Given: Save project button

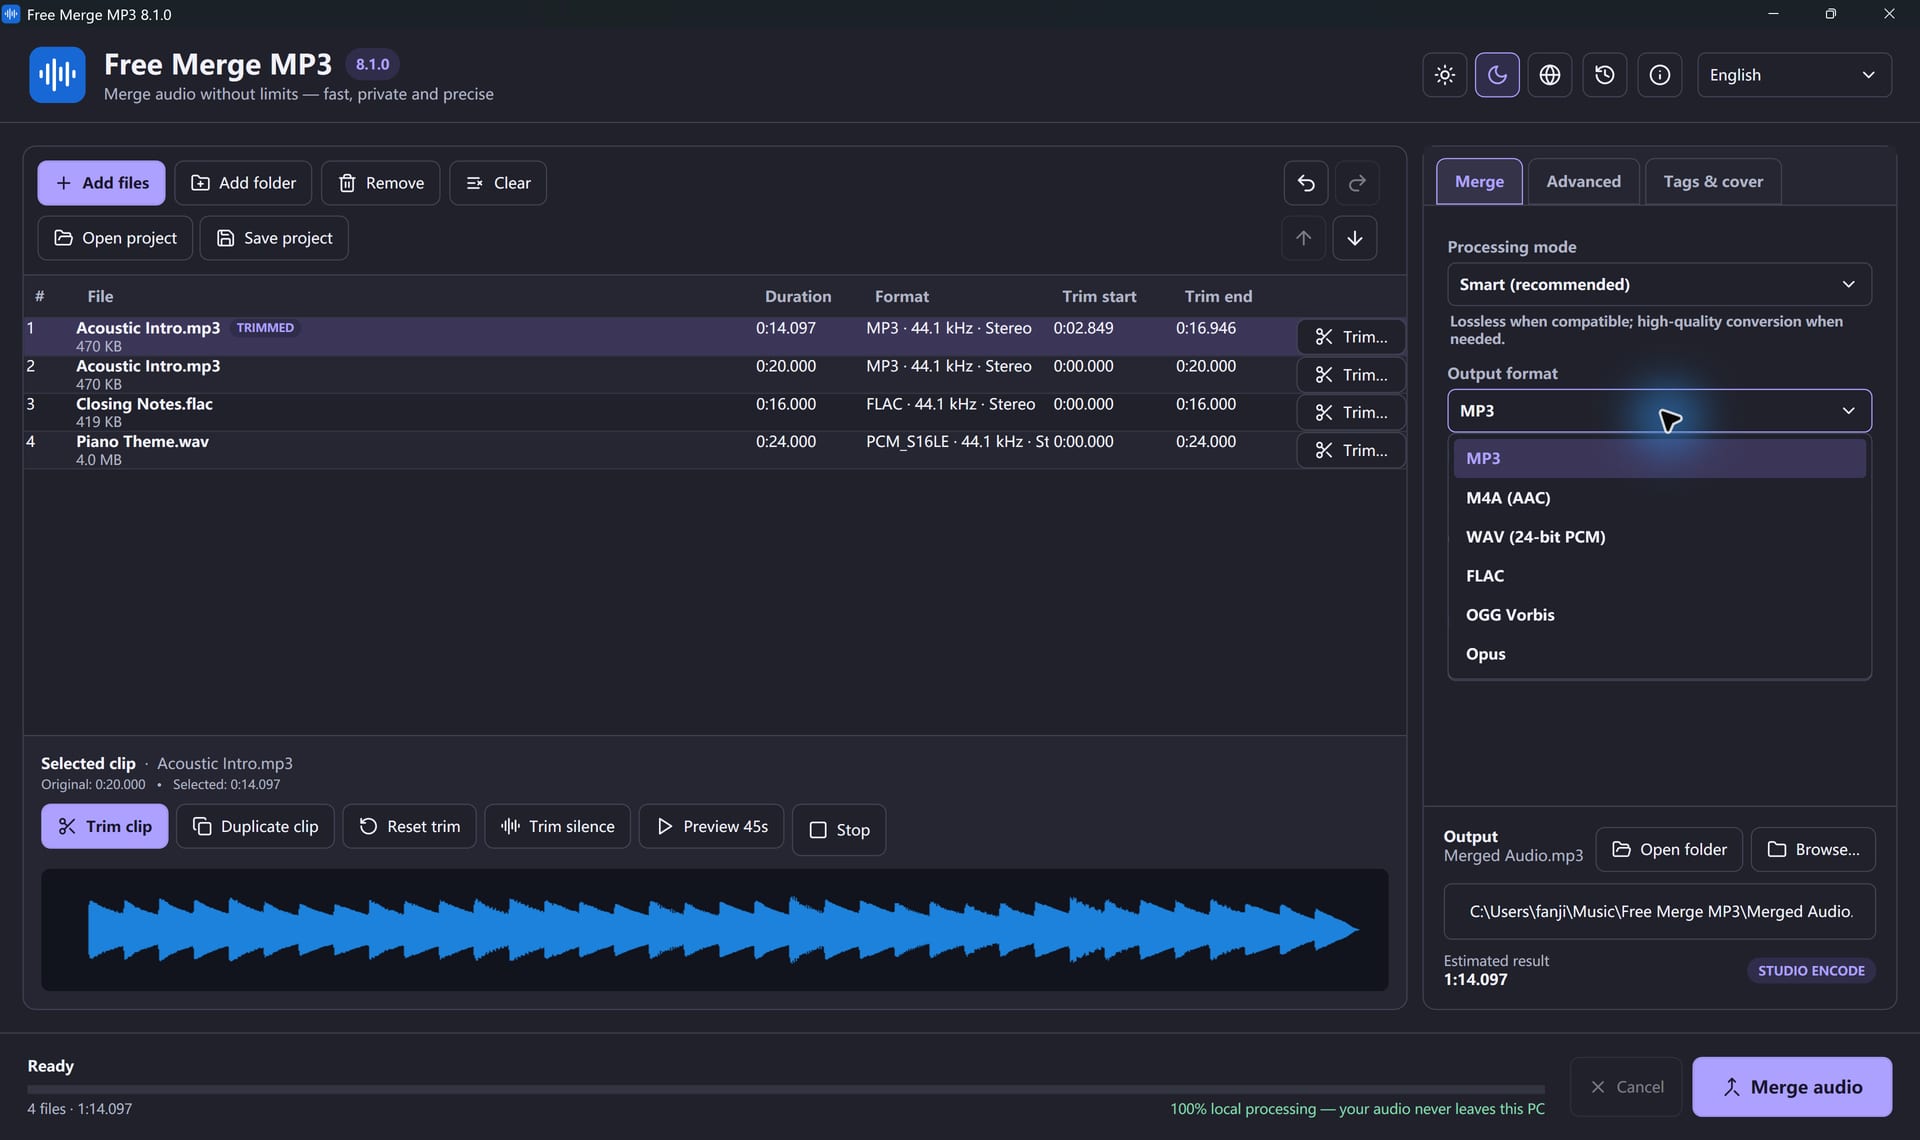Looking at the screenshot, I should [274, 238].
